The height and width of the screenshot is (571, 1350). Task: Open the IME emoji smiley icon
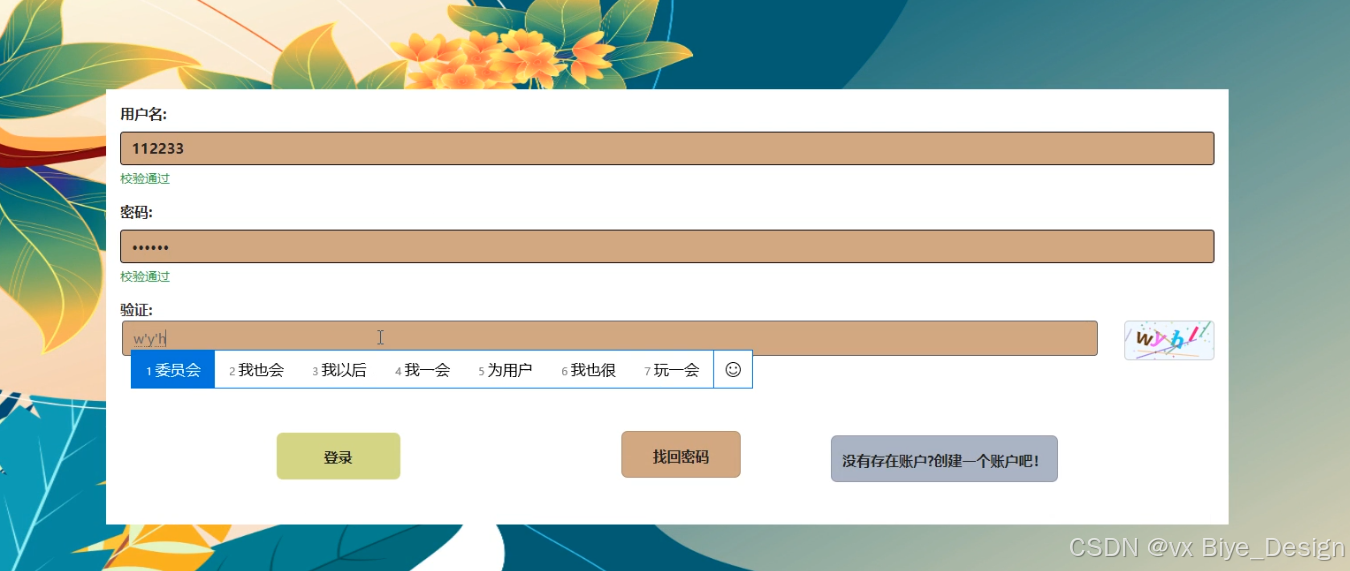coord(733,369)
